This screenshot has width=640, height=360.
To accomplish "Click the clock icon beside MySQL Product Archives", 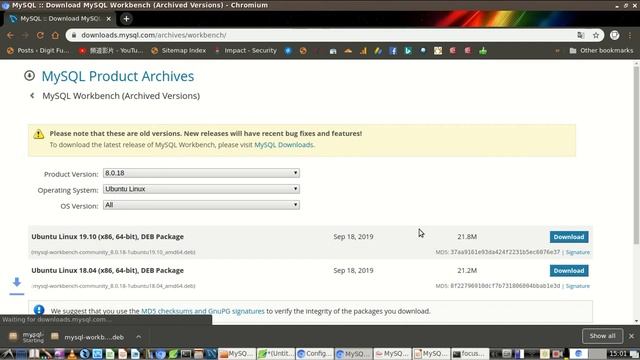I will pyautogui.click(x=29, y=76).
